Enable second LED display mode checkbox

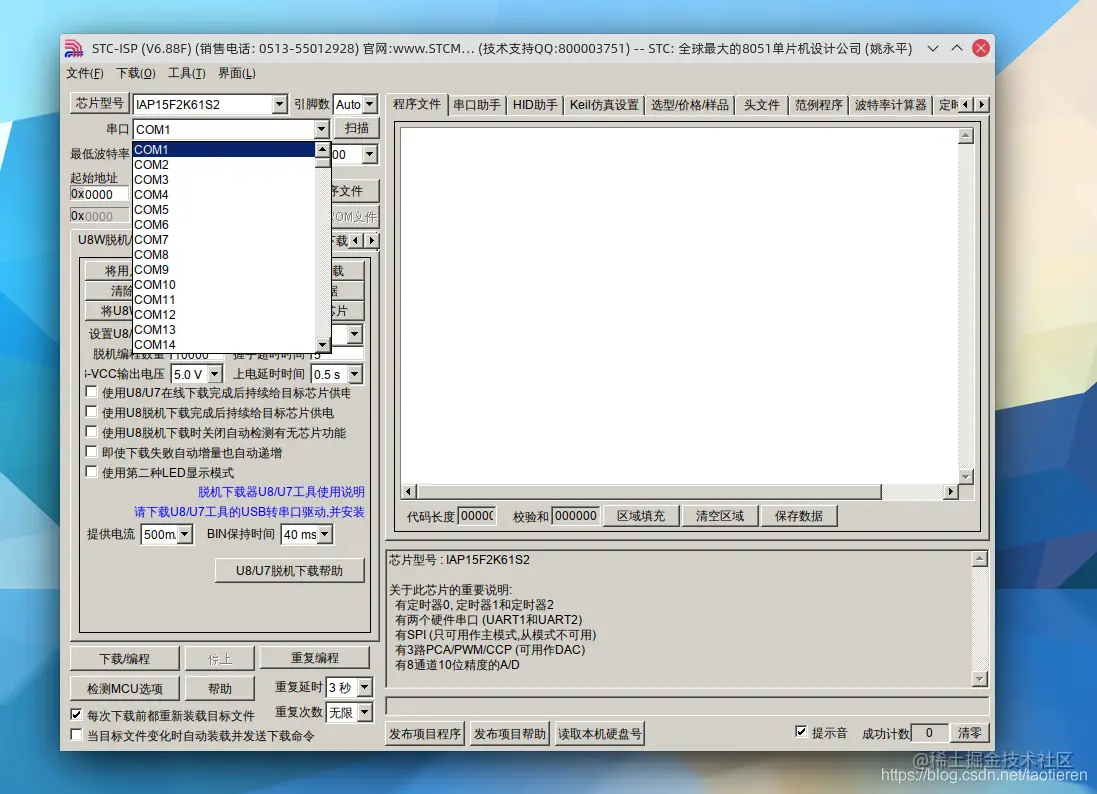pyautogui.click(x=91, y=472)
